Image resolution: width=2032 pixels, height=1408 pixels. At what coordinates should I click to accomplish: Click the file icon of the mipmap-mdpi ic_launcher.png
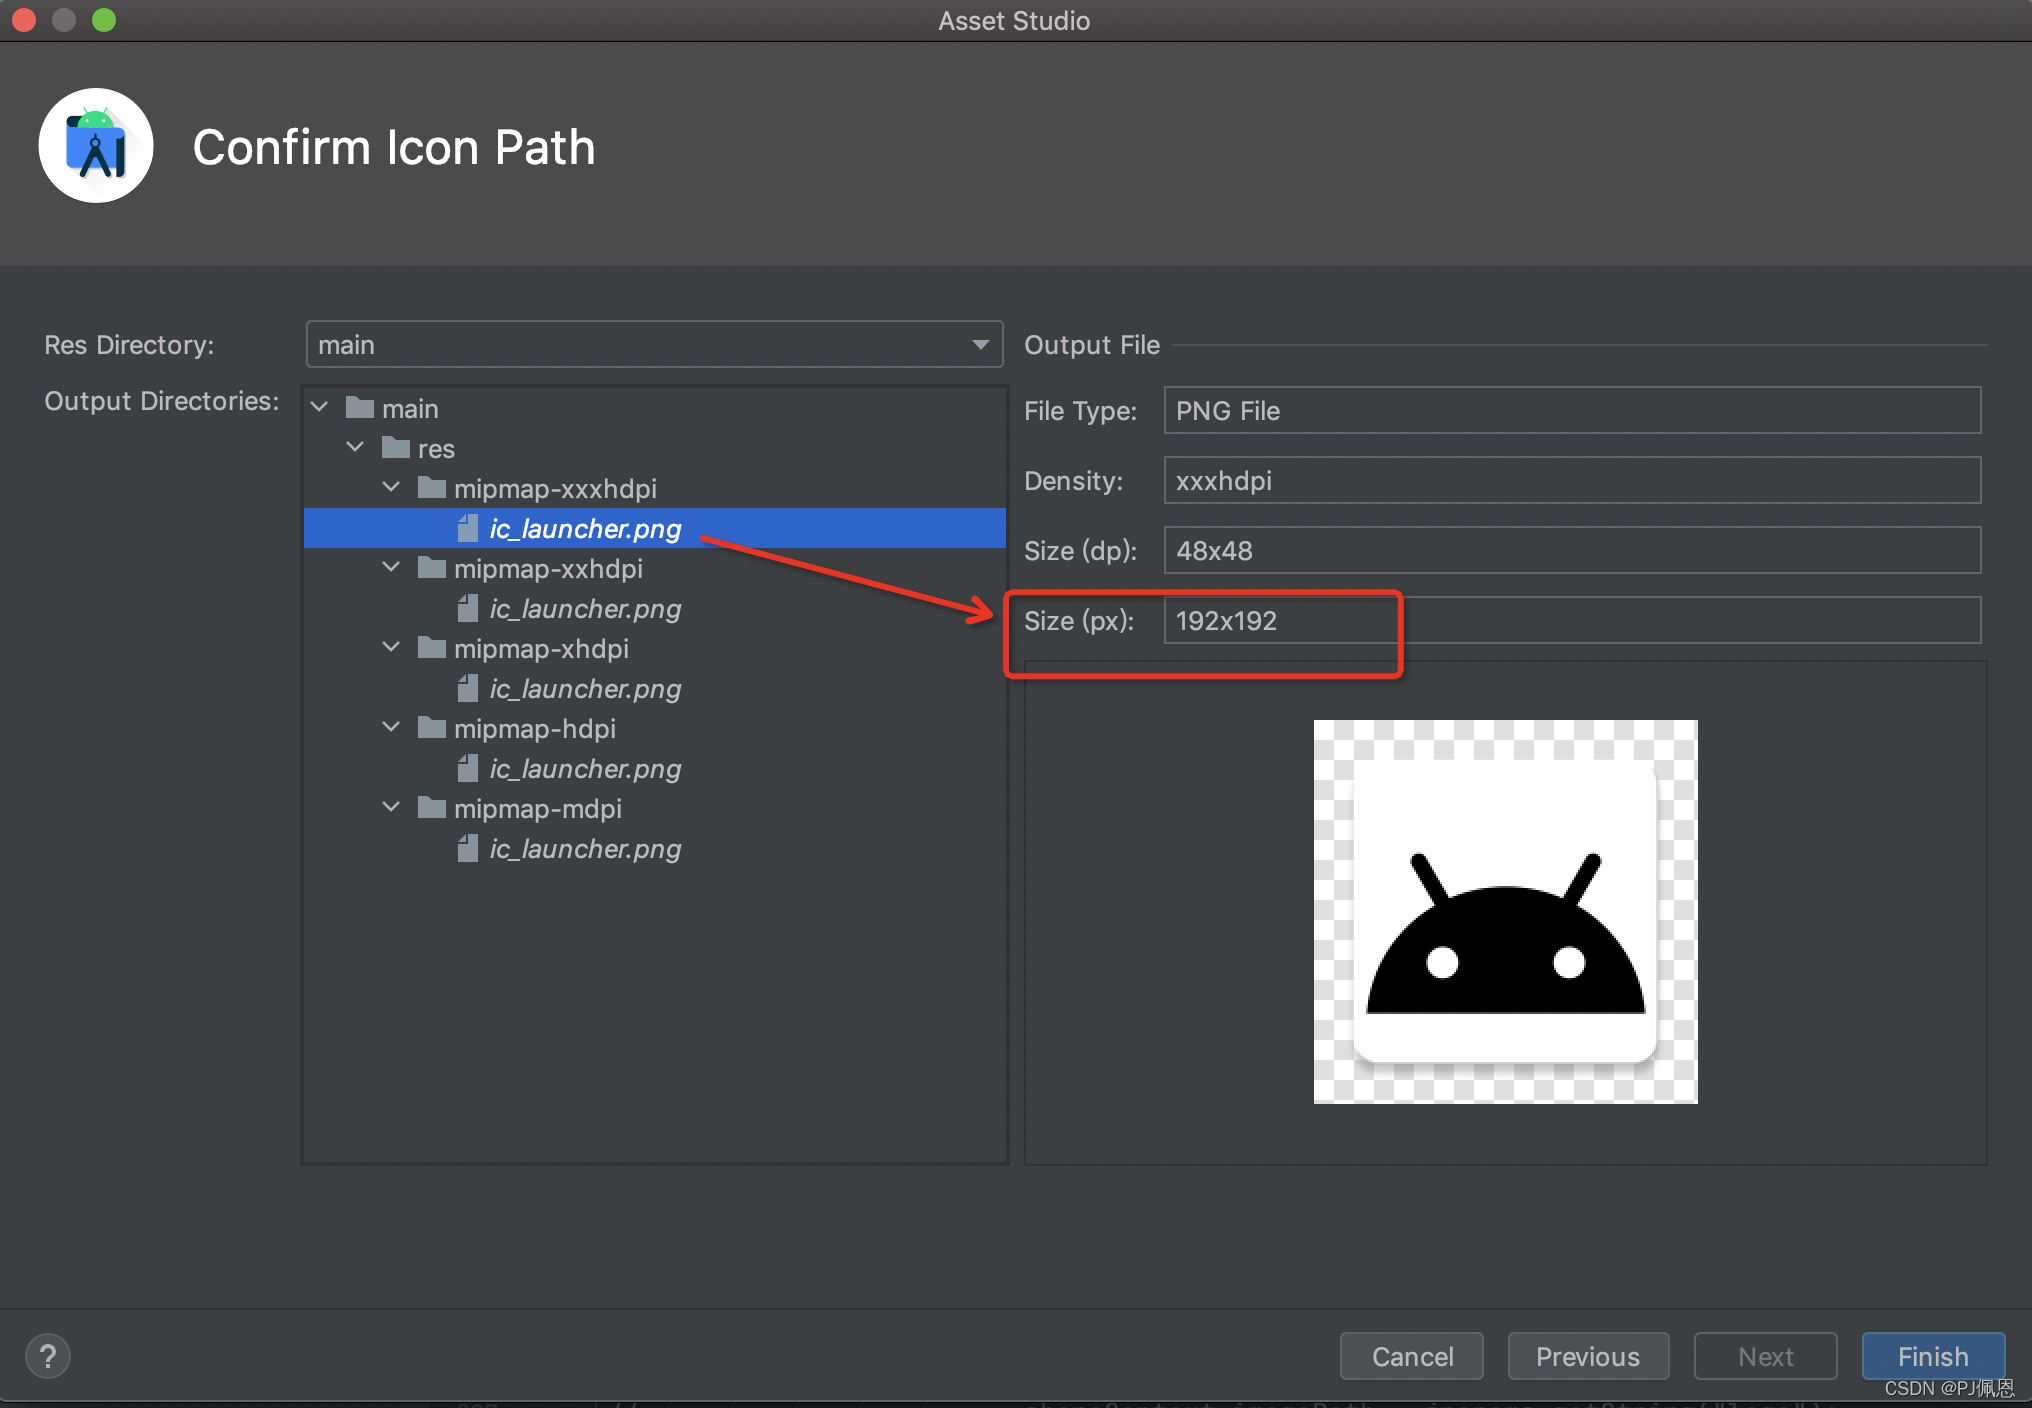(x=467, y=848)
